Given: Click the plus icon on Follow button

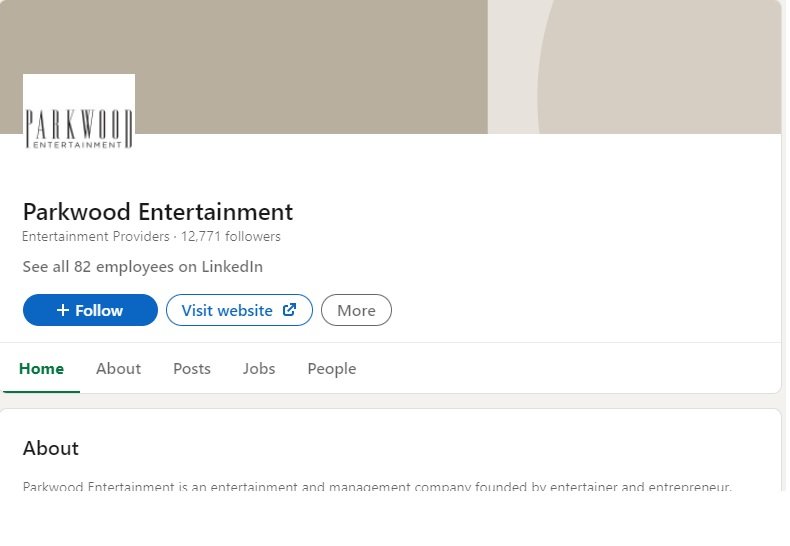Looking at the screenshot, I should point(62,310).
